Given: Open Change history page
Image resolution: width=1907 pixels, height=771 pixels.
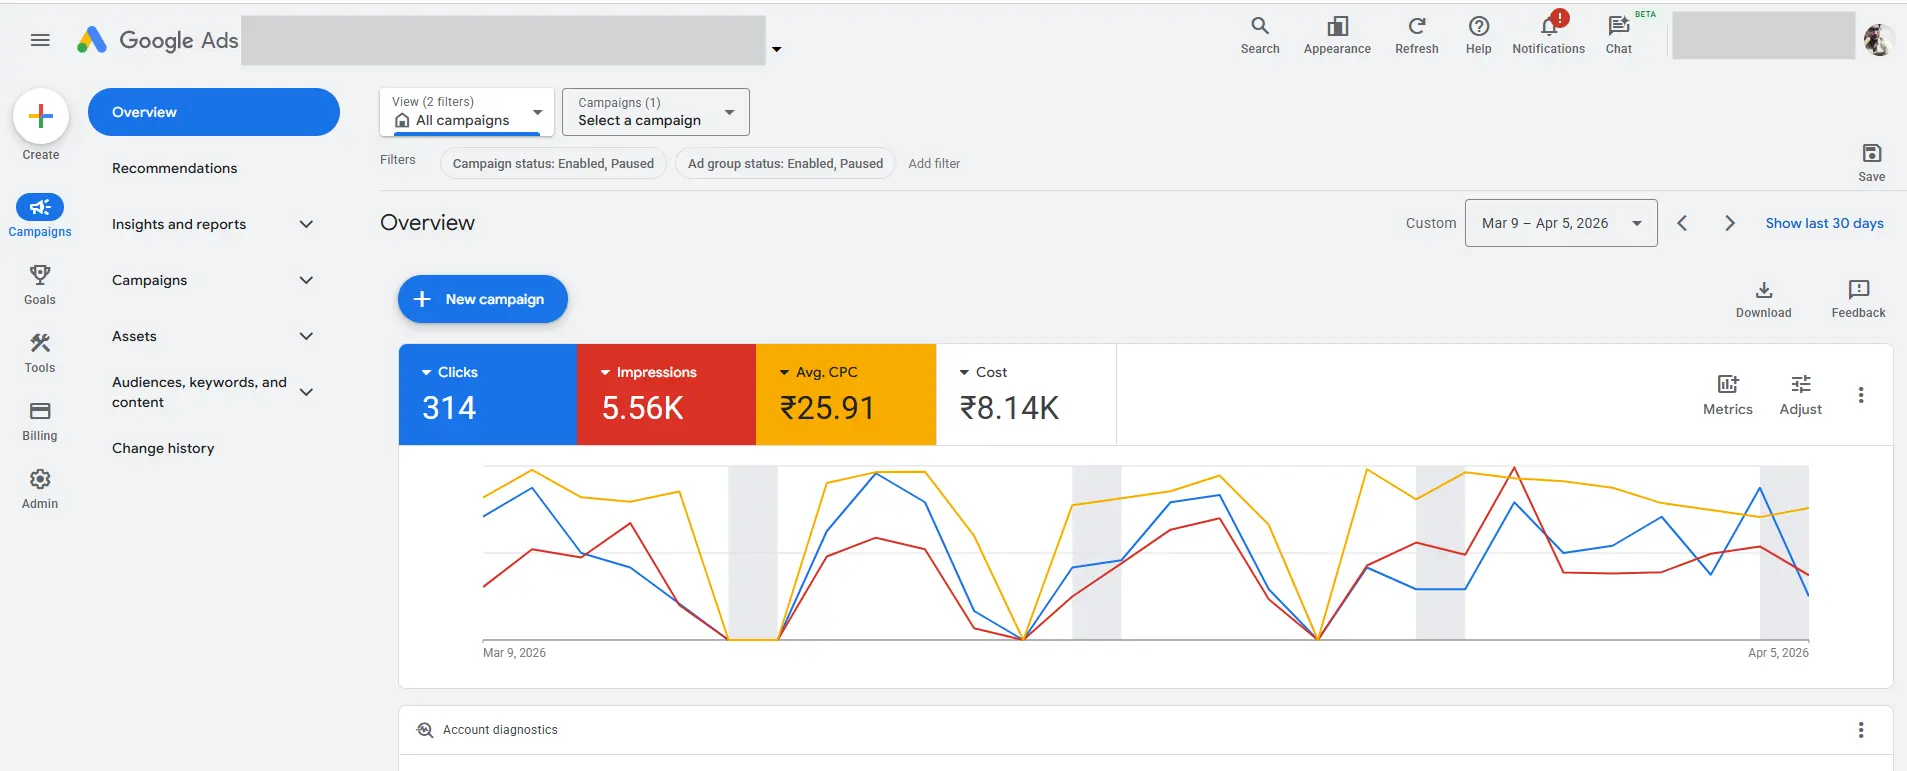Looking at the screenshot, I should coord(163,448).
